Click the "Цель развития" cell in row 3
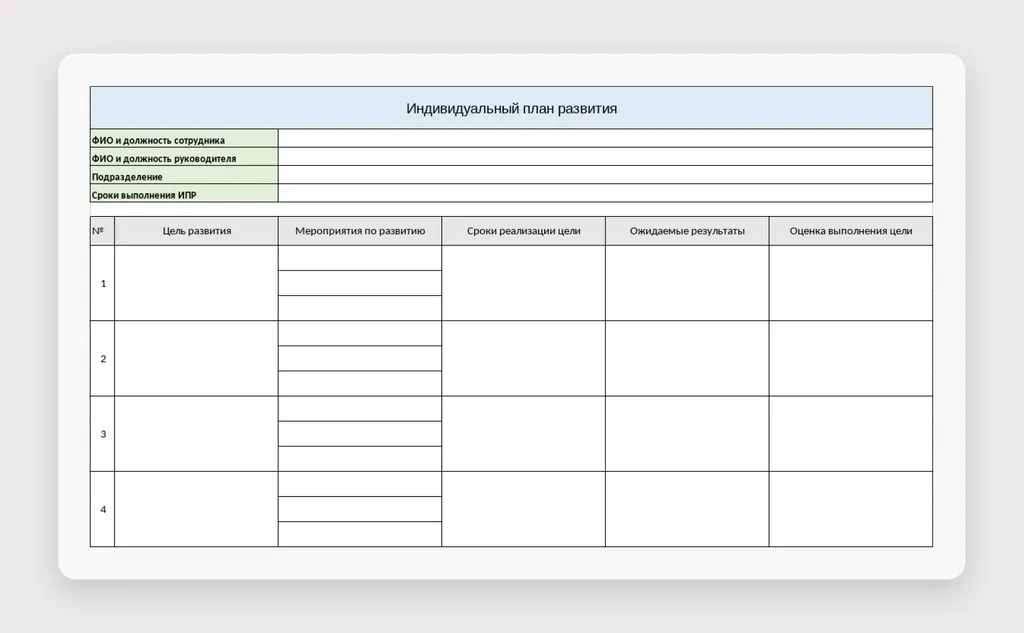Screen dimensions: 1024x633 click(x=197, y=434)
